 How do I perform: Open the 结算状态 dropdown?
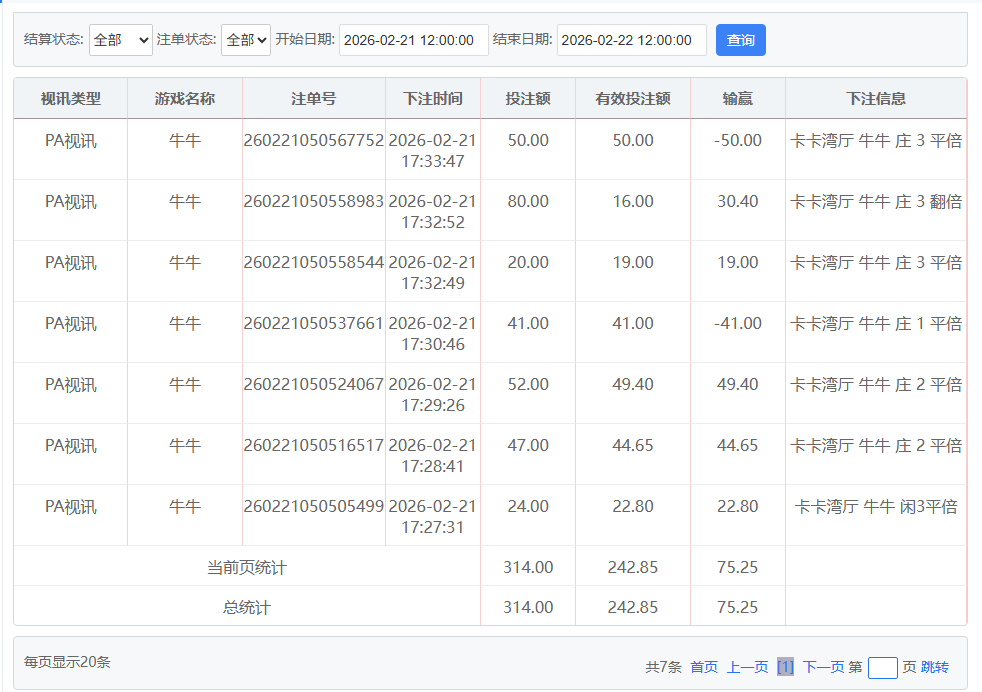(x=120, y=40)
